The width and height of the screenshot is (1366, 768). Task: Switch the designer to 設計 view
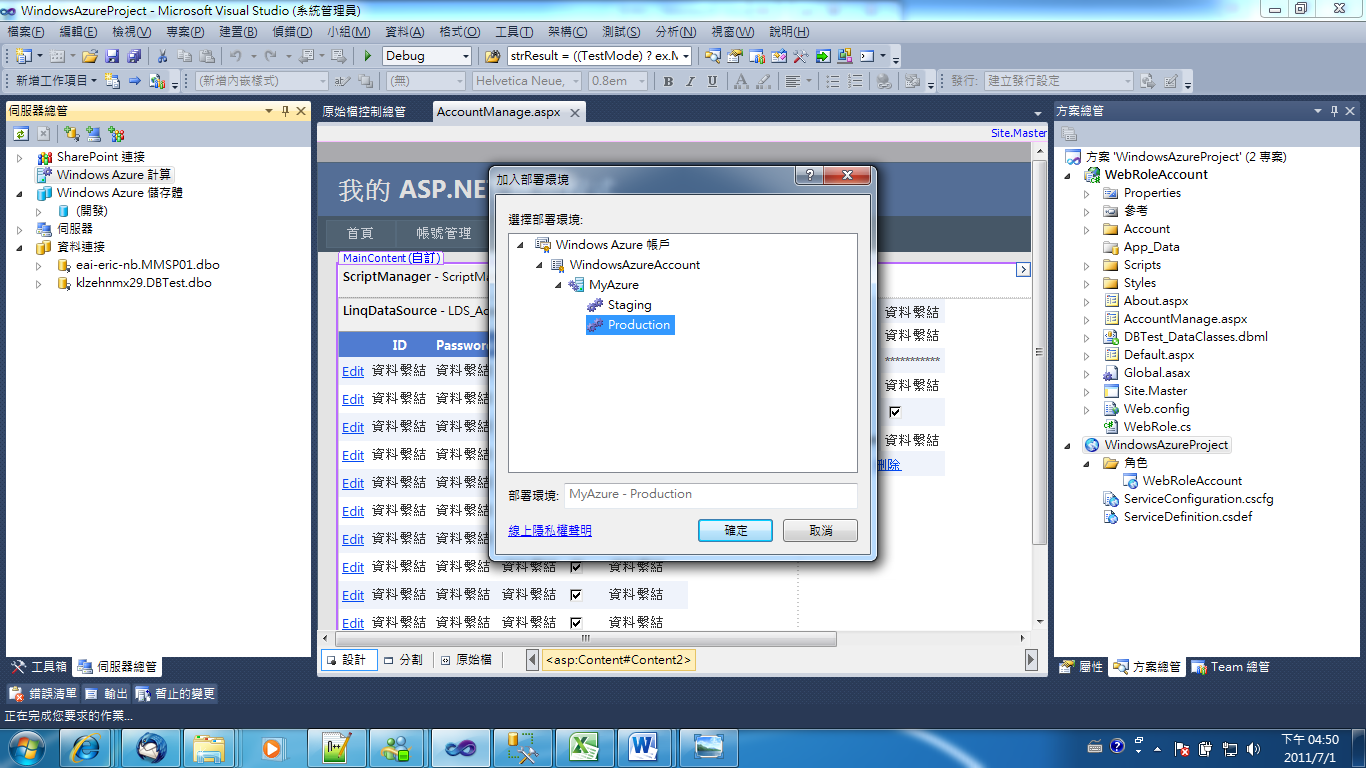(x=348, y=660)
